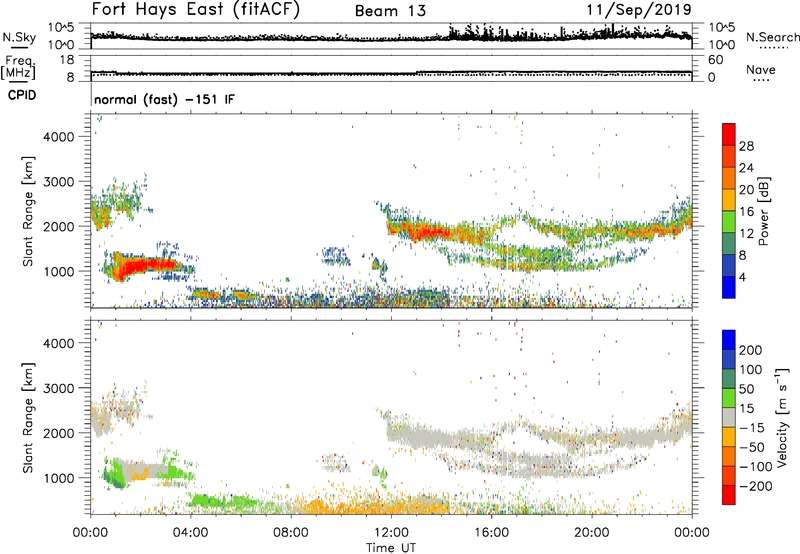800x554 pixels.
Task: Click '1000' on the velocity panel range axis
Action: 59,478
